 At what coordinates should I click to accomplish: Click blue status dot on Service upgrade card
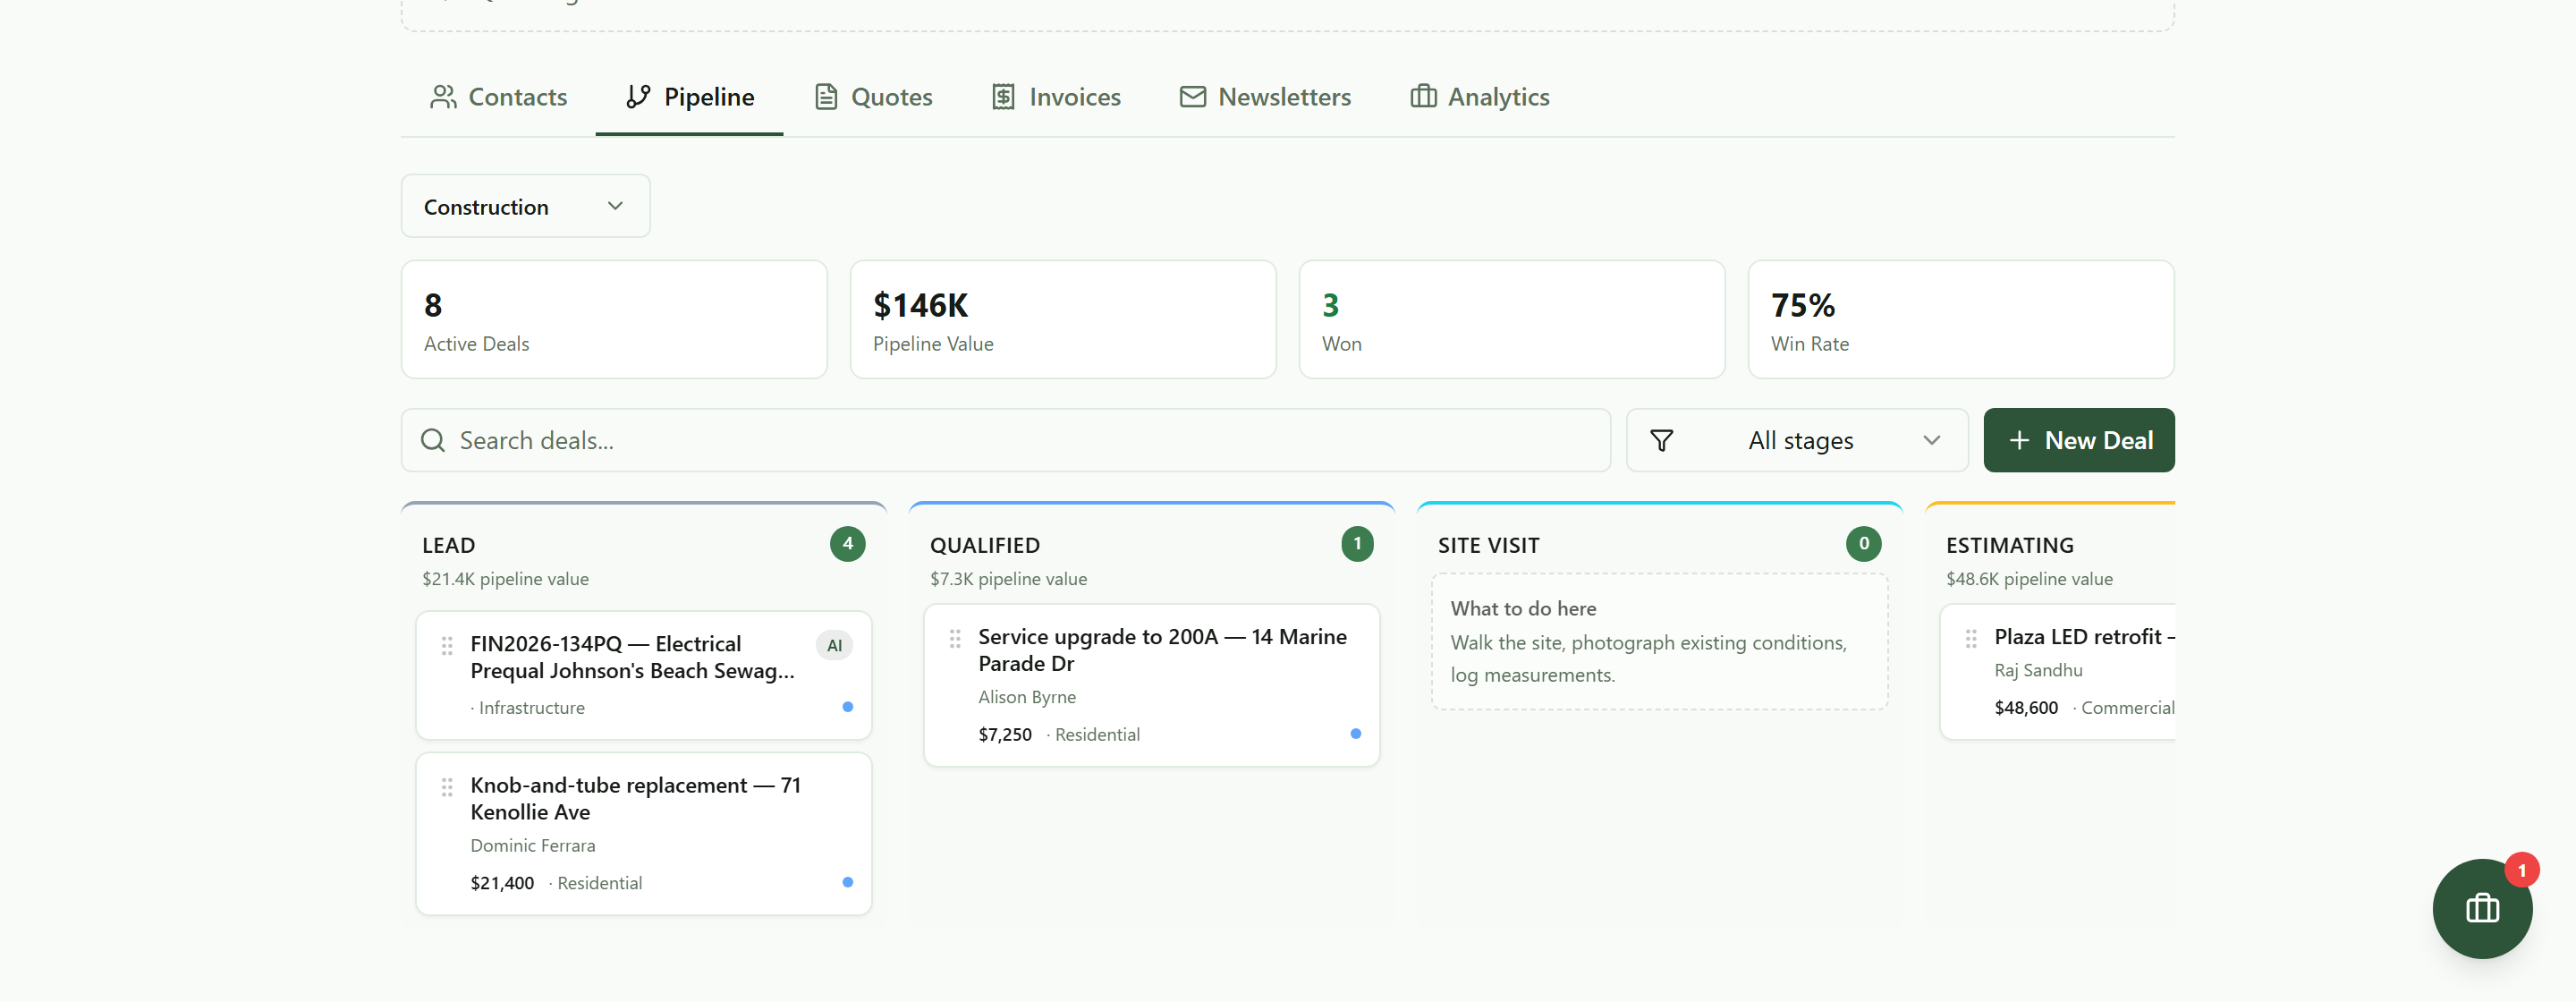tap(1355, 733)
